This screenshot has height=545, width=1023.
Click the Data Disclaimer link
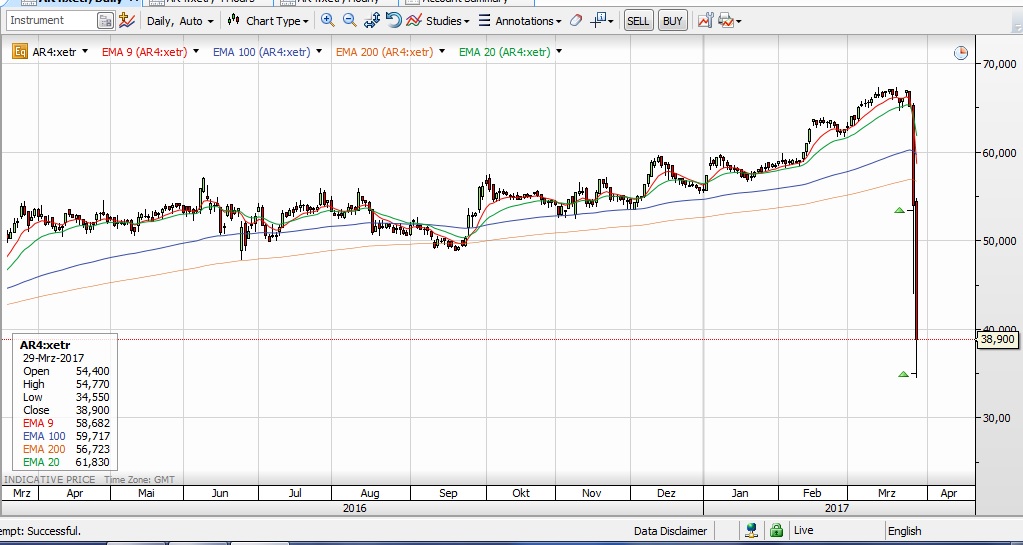[670, 531]
